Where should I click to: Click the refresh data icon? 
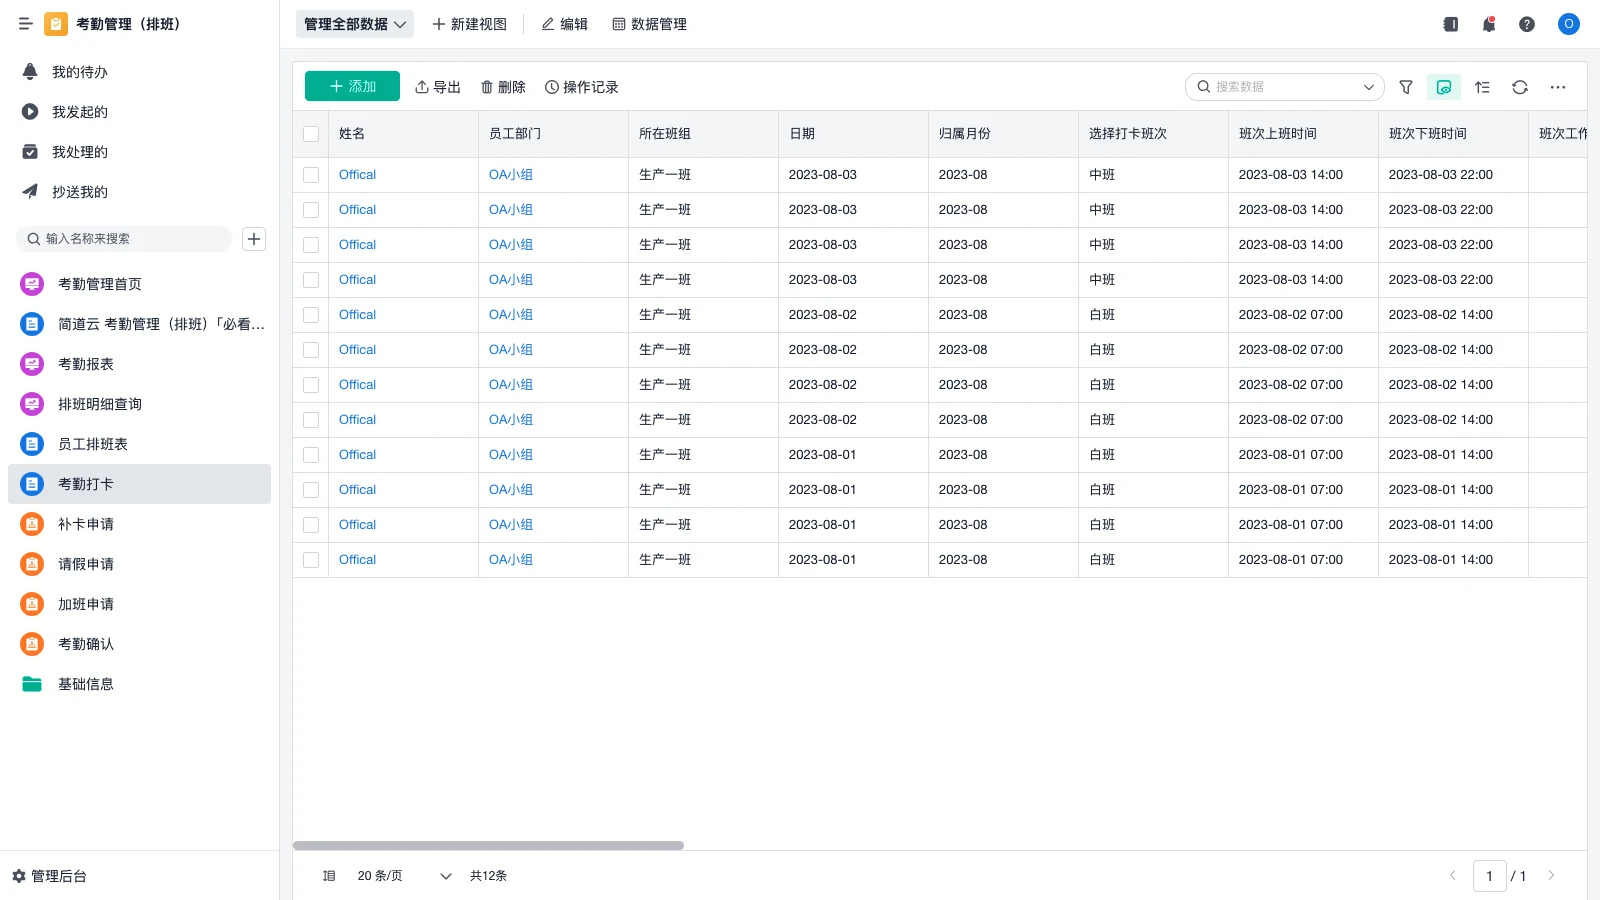1519,87
